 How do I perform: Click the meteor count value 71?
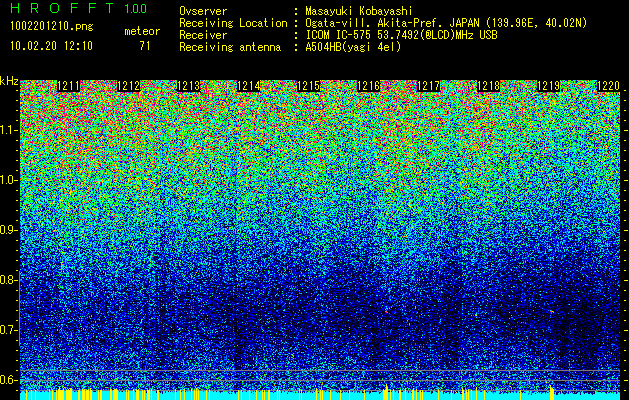coord(145,46)
